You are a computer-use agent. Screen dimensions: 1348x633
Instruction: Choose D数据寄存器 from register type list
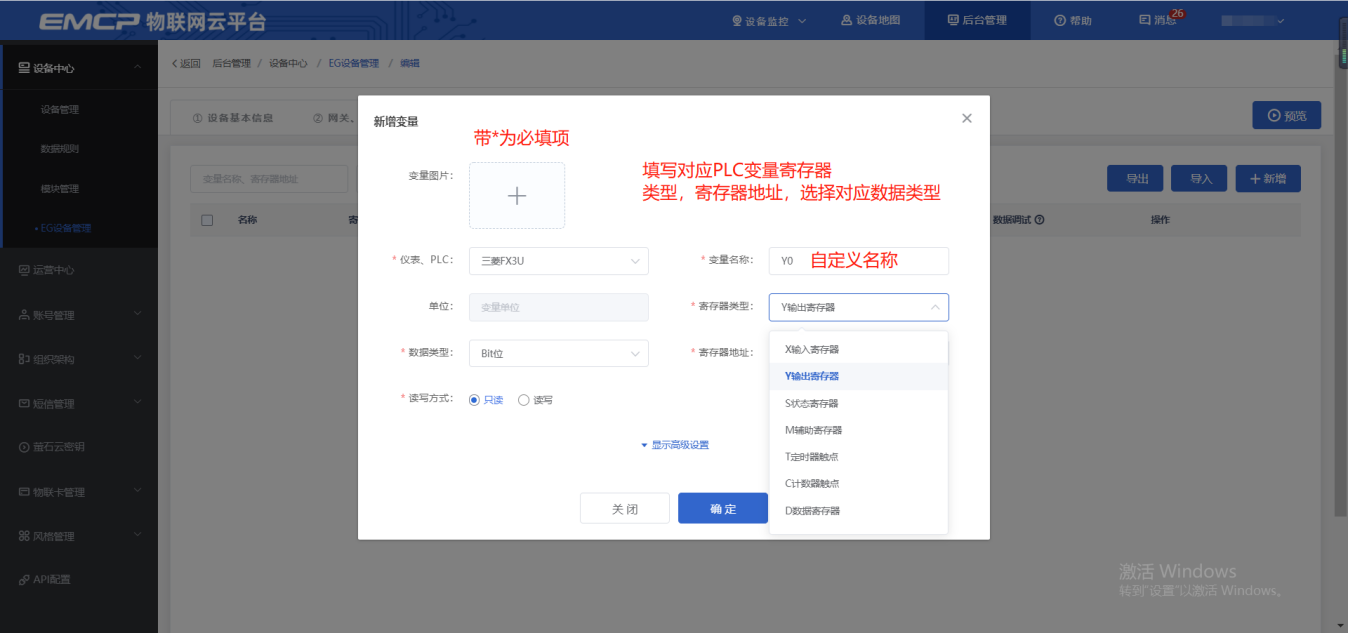click(x=812, y=511)
